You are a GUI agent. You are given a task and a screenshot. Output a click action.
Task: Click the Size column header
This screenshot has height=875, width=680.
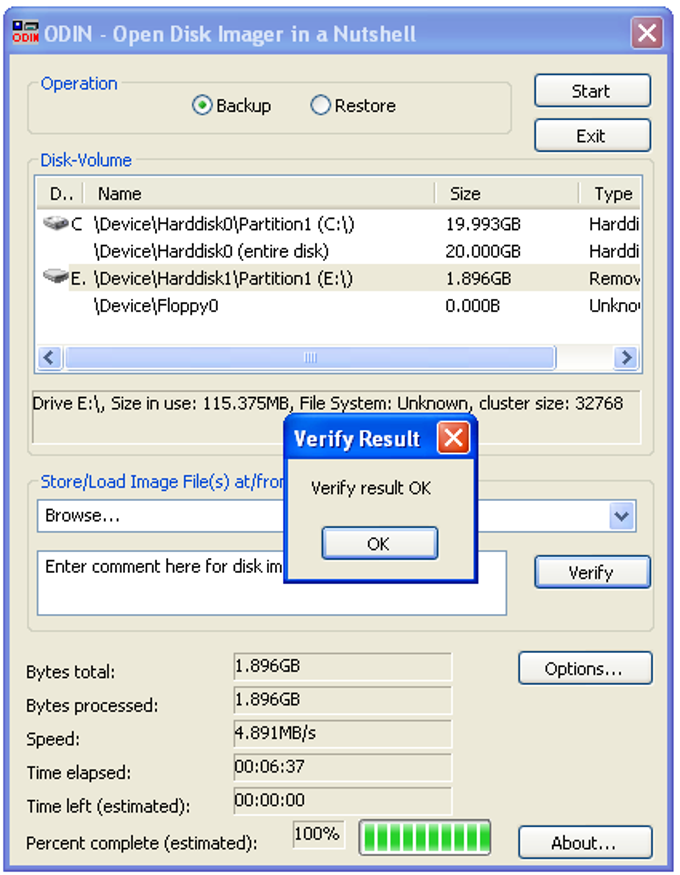coord(507,194)
